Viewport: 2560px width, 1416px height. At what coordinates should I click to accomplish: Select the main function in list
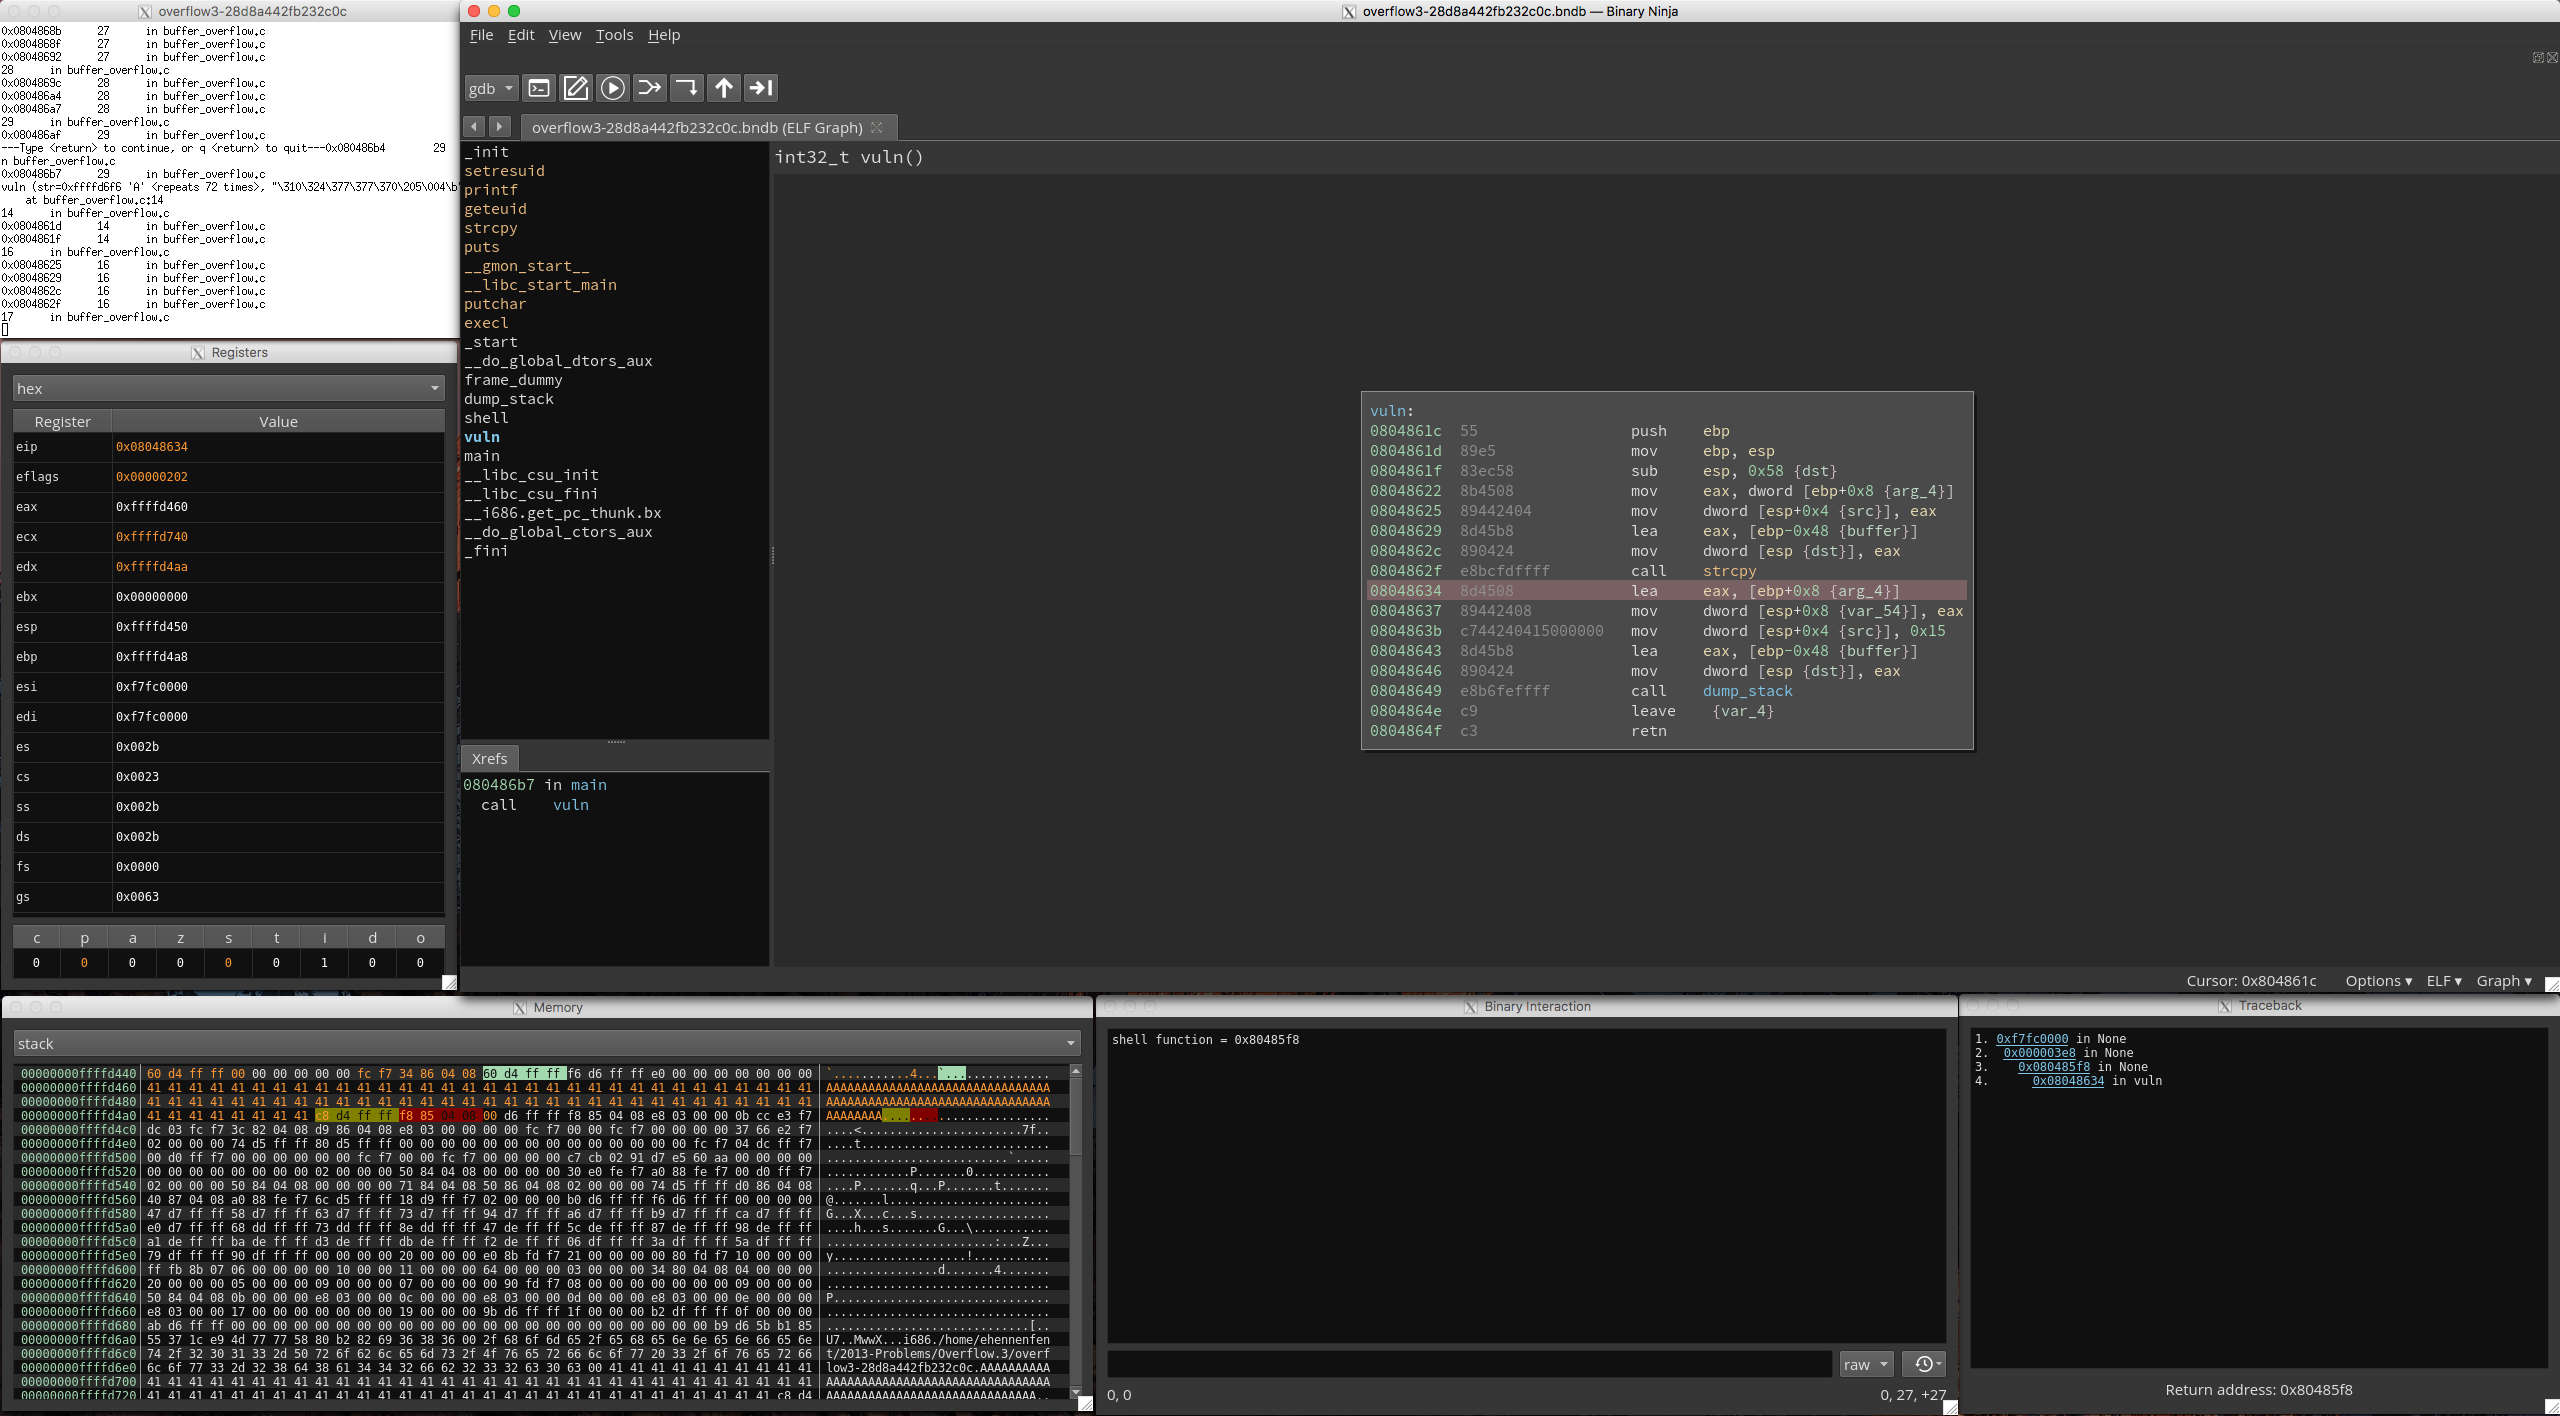481,456
